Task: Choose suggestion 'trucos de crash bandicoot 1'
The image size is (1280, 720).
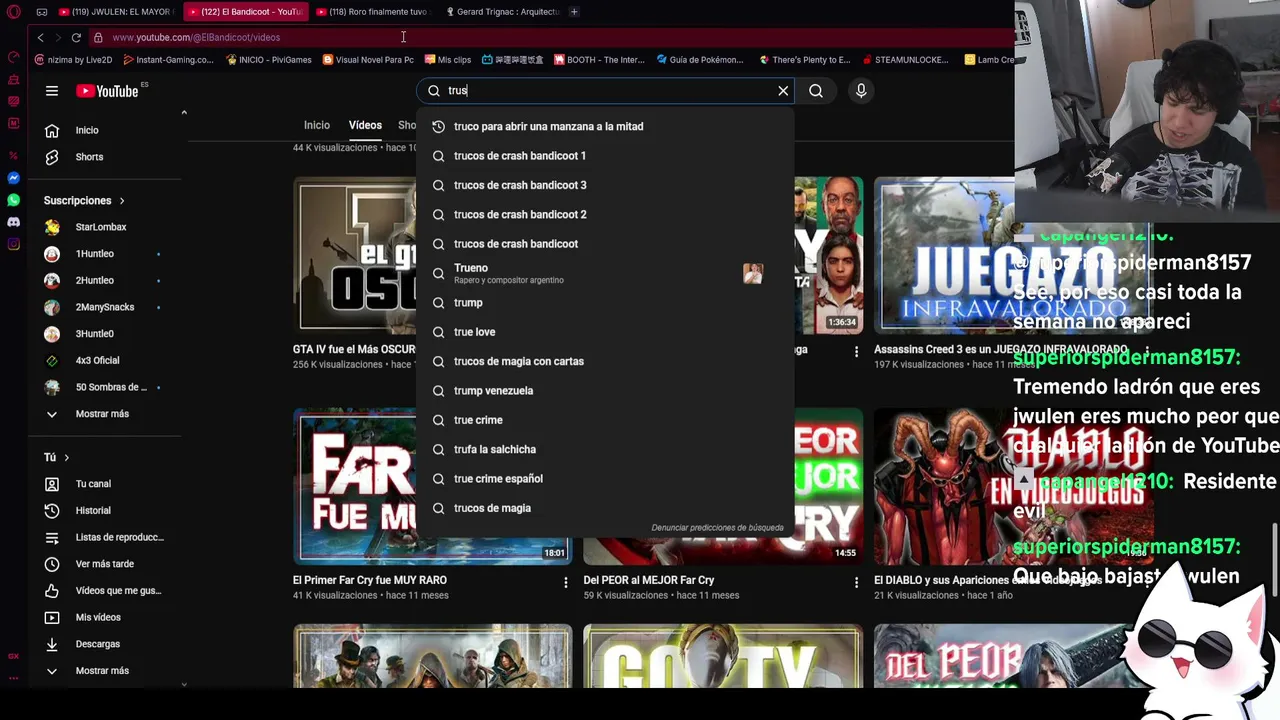Action: [605, 156]
